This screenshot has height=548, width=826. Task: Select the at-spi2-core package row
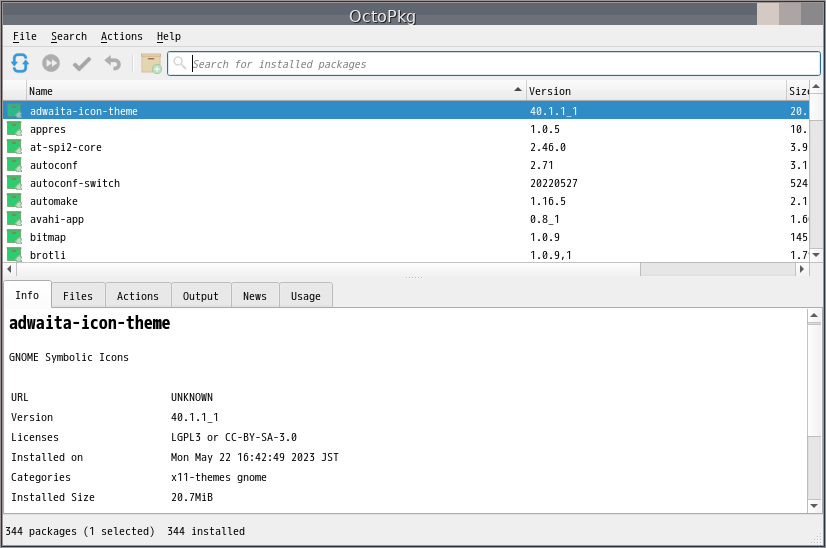(406, 147)
